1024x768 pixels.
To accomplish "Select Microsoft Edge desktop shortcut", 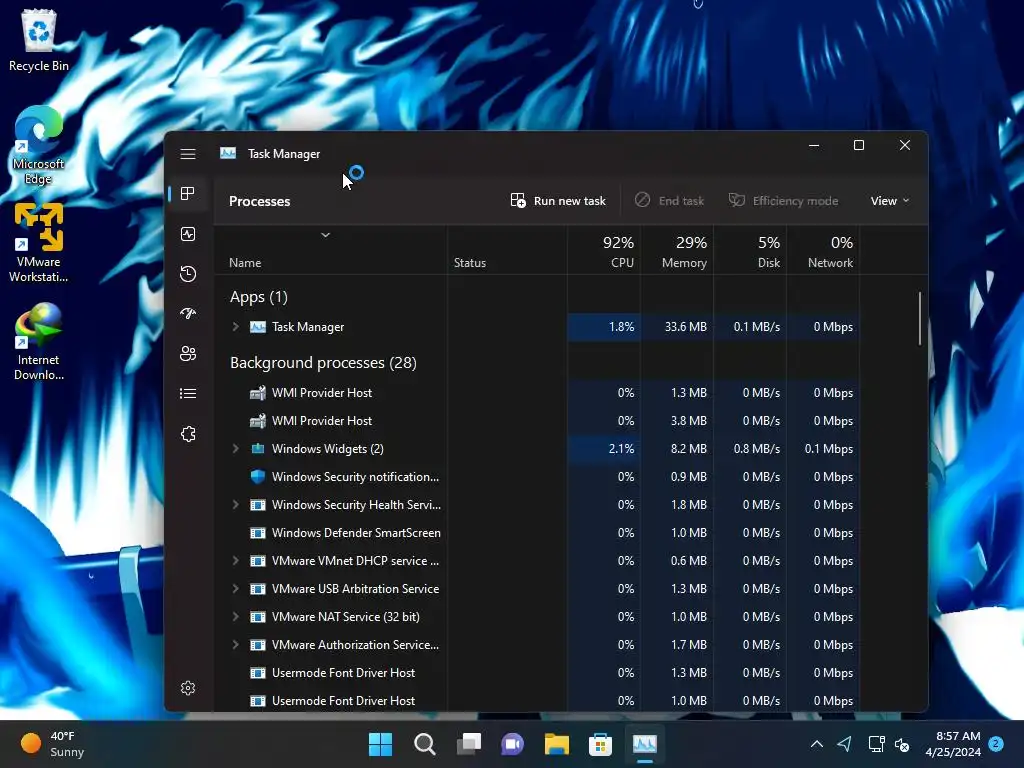I will 39,146.
